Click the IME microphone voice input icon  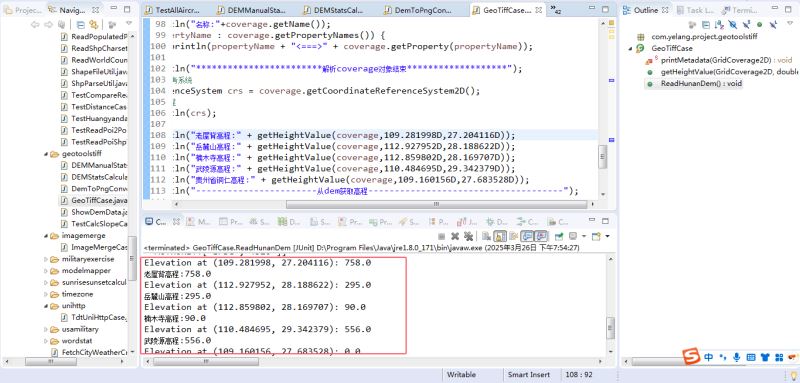tap(736, 358)
